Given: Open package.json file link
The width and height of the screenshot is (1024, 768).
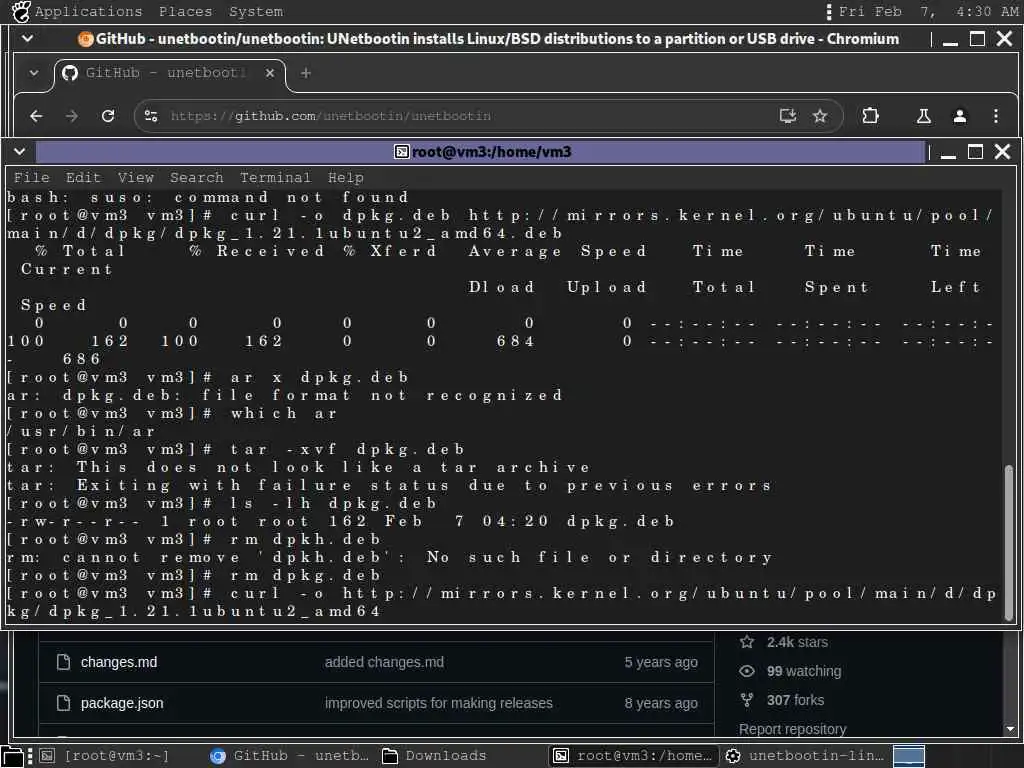Looking at the screenshot, I should 122,703.
